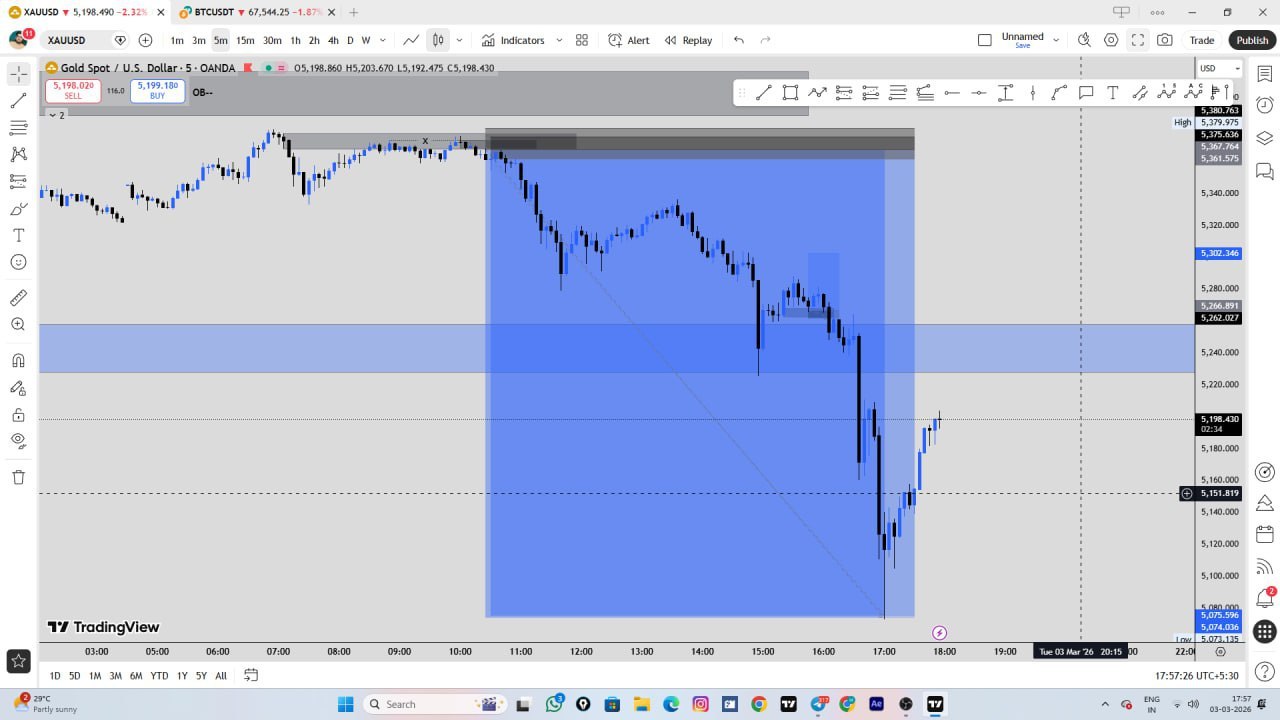Open the forecasting and measurement tools

18,182
